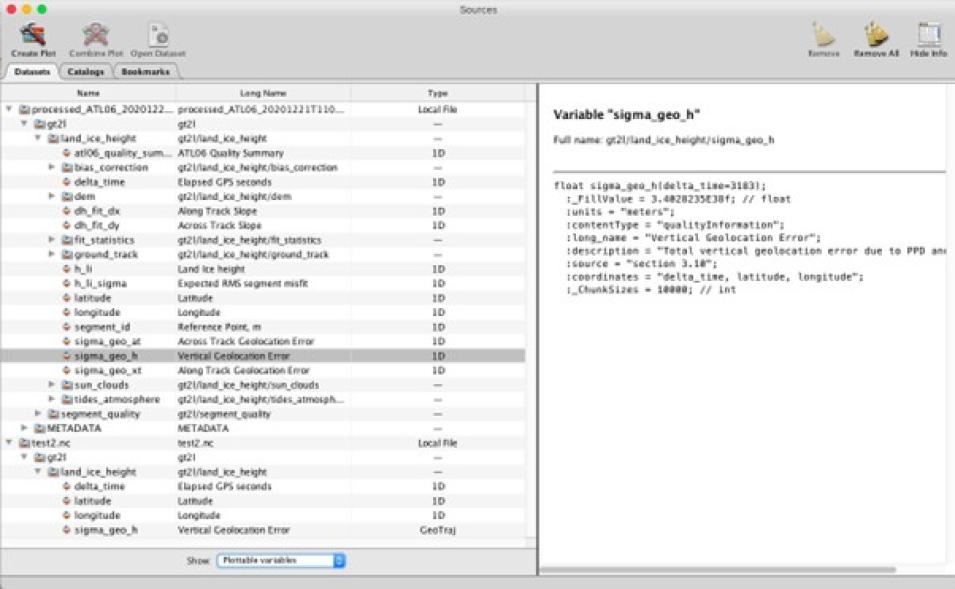Click the processed_ATL06 file icon
Image resolution: width=955 pixels, height=589 pixels.
point(24,109)
